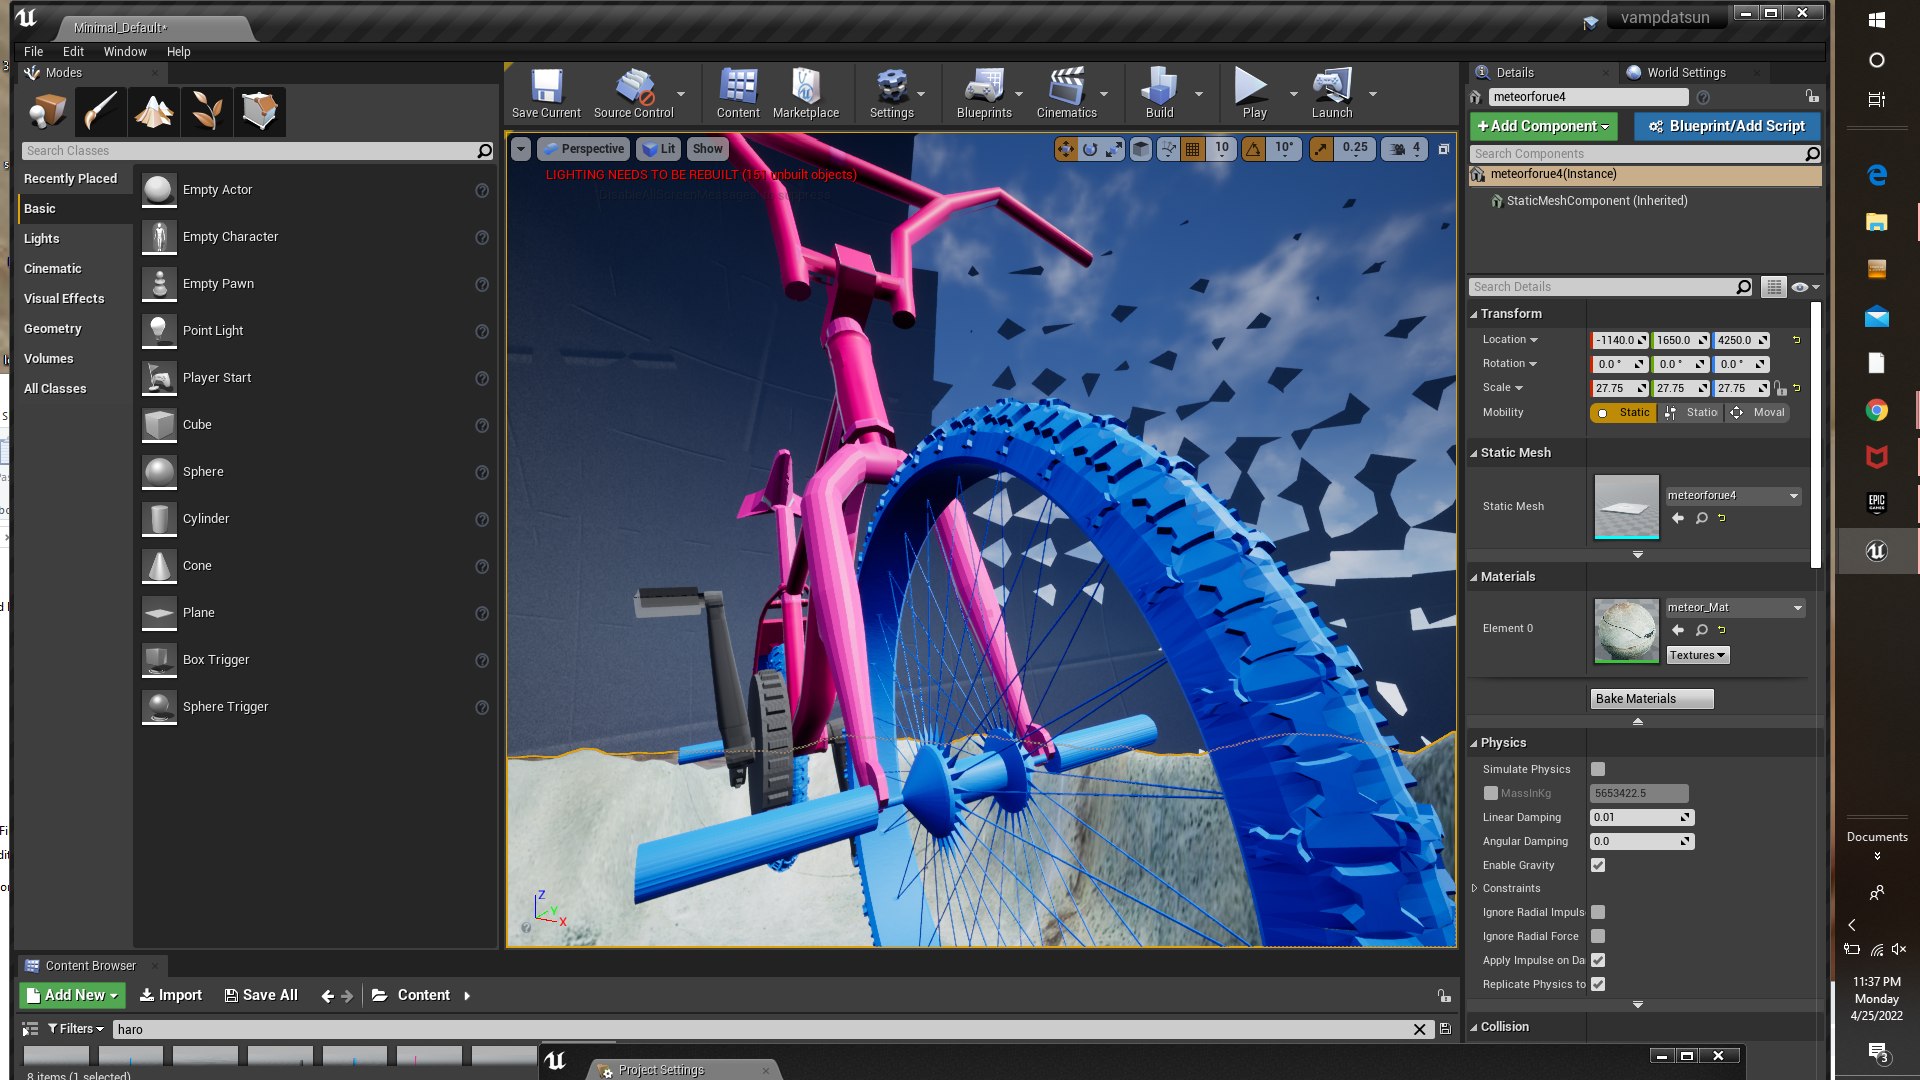Select the Lights category
Image resolution: width=1920 pixels, height=1080 pixels.
(x=42, y=239)
